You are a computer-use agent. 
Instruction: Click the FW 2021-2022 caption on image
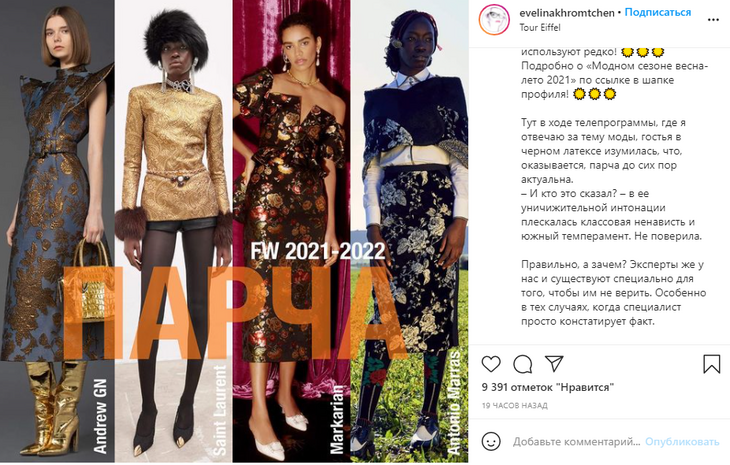pyautogui.click(x=318, y=251)
